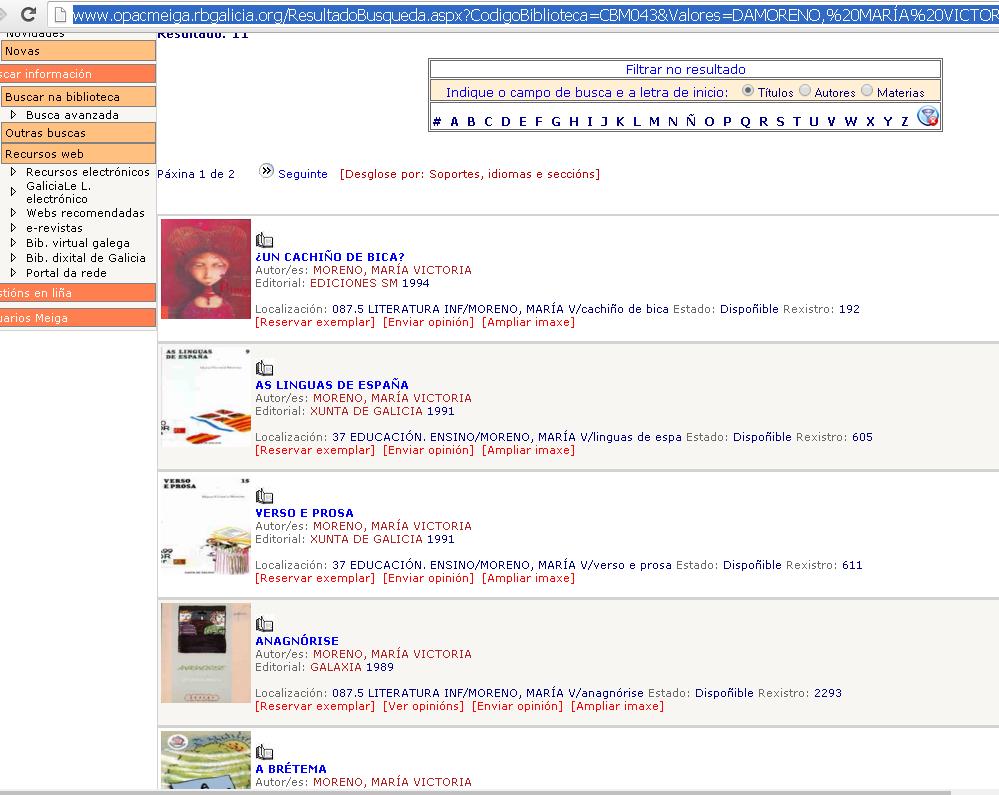Click Reservar exemplar for Un cachiño de bica
Image resolution: width=999 pixels, height=795 pixels.
tap(315, 322)
